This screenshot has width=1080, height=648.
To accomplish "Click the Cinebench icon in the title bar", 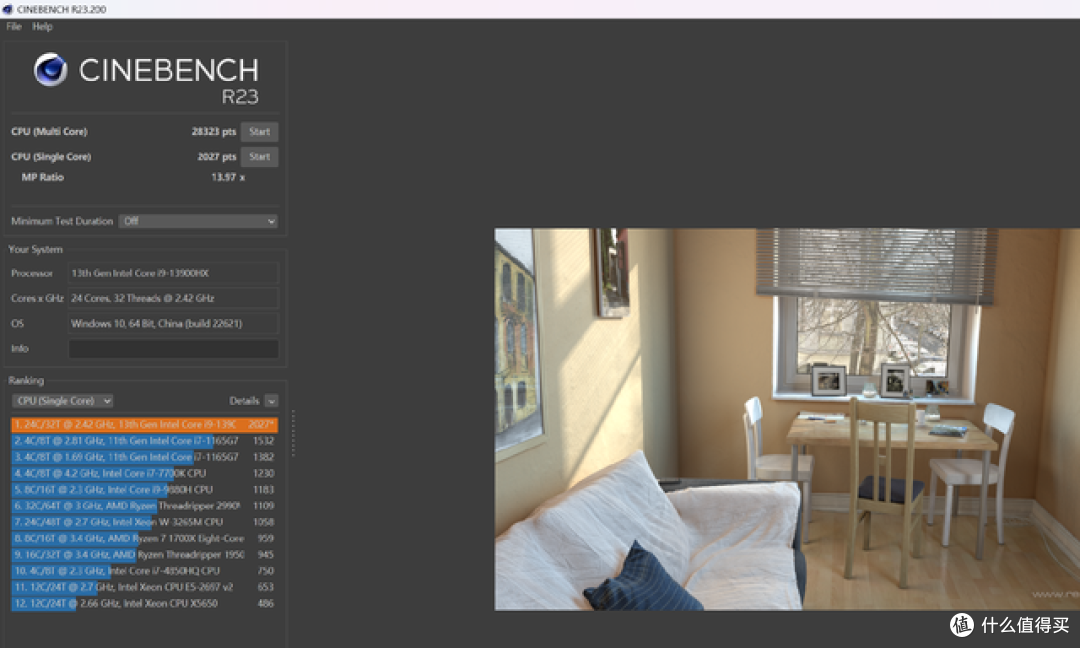I will (x=8, y=9).
